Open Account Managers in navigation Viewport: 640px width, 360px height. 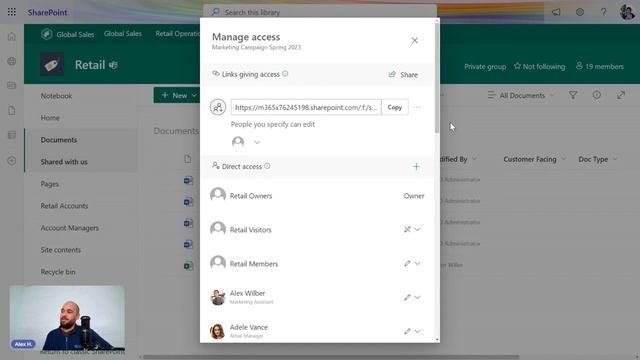(x=70, y=228)
